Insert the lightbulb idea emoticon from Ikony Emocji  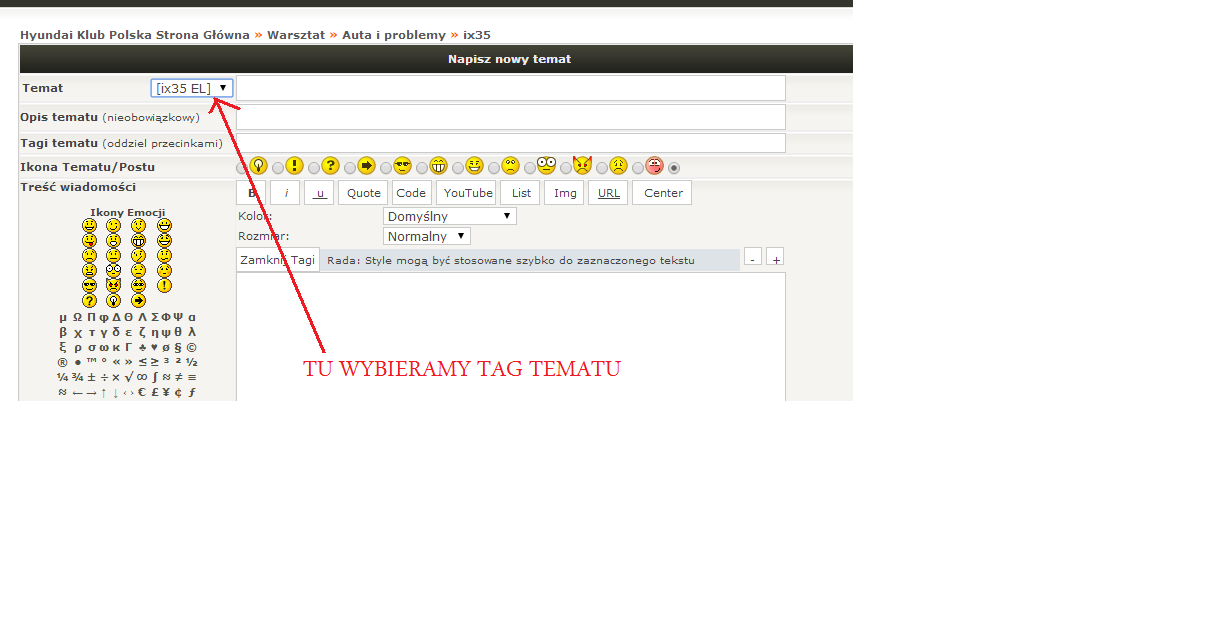[x=114, y=300]
